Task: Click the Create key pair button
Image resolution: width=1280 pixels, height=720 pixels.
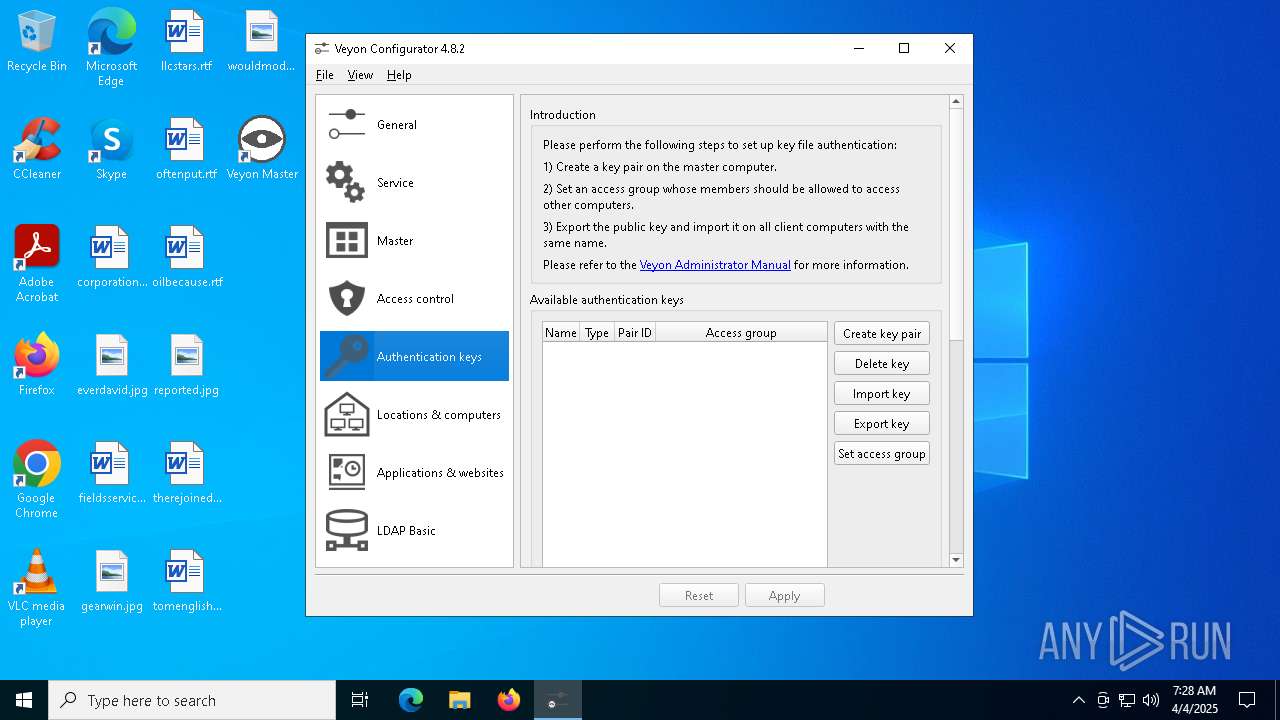Action: coord(882,334)
